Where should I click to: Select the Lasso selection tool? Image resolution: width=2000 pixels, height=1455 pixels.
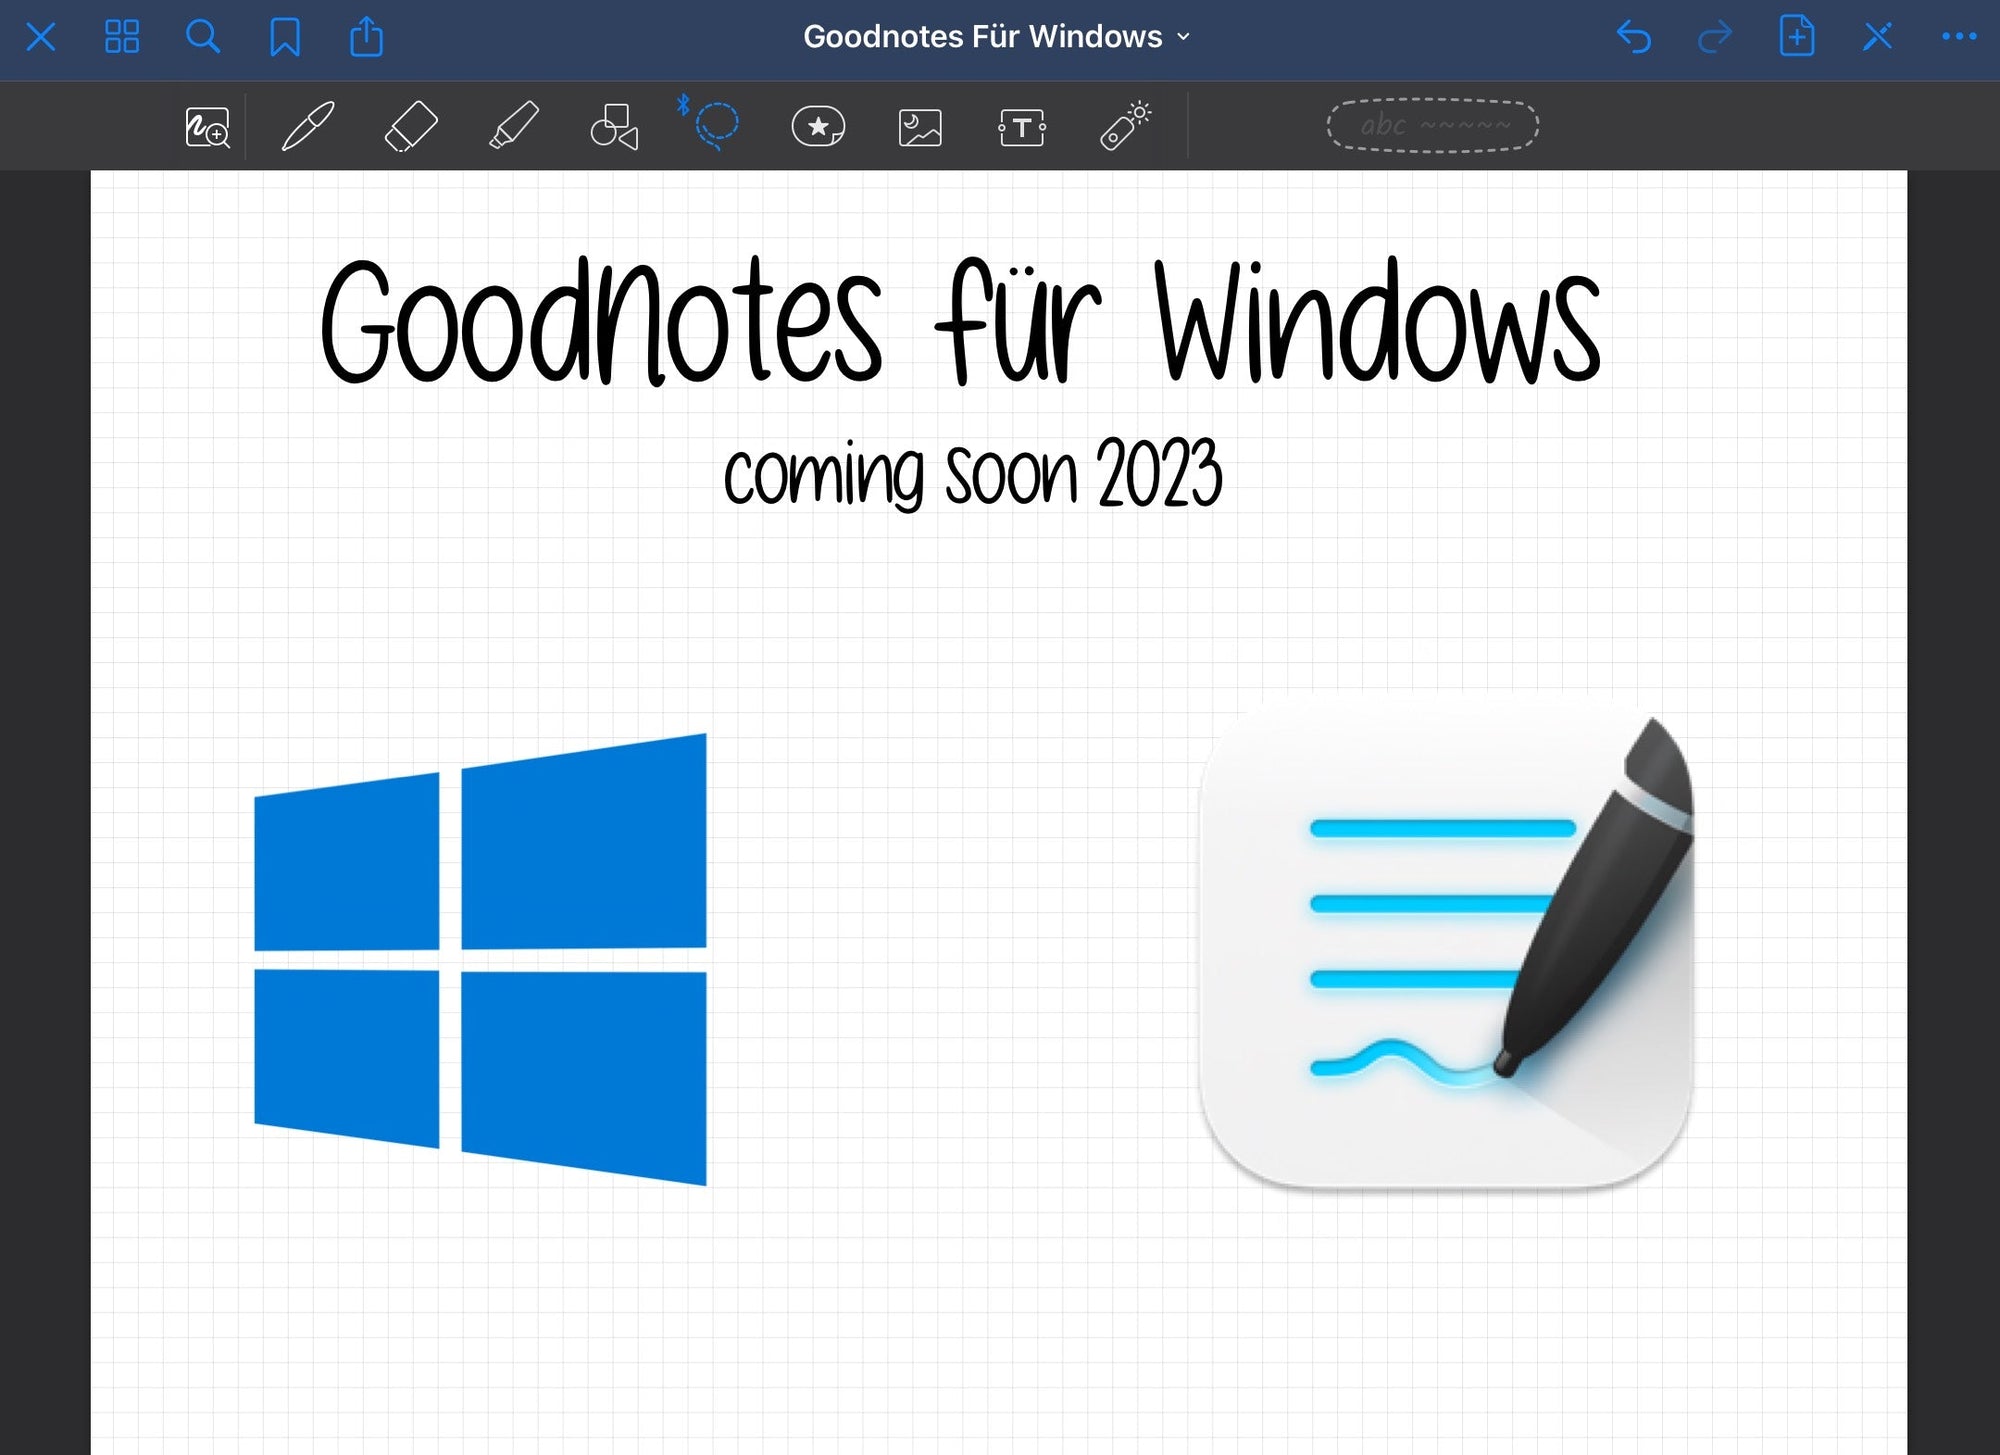715,130
